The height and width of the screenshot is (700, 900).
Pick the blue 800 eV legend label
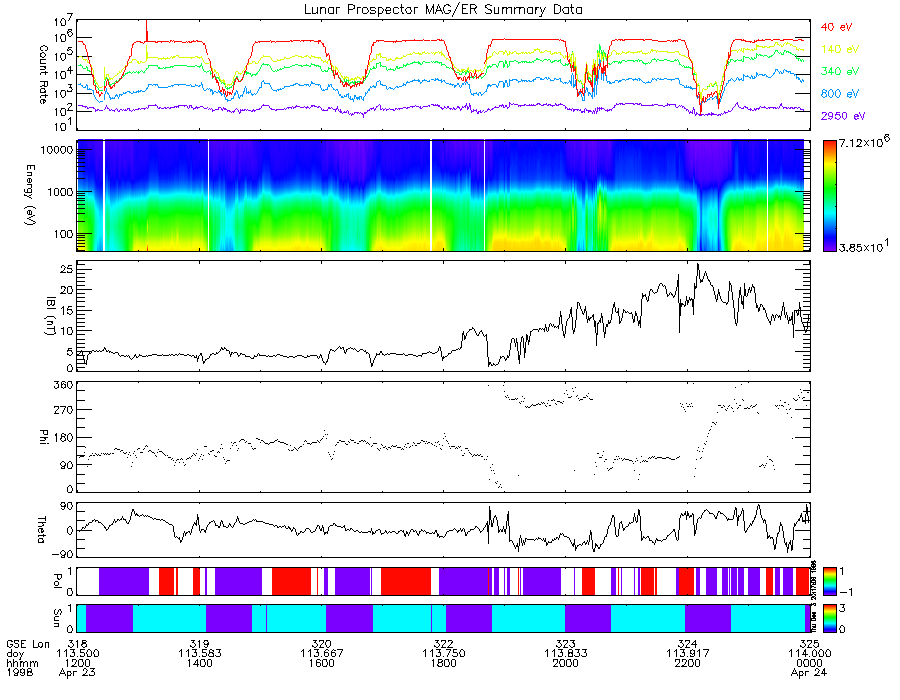pos(838,93)
